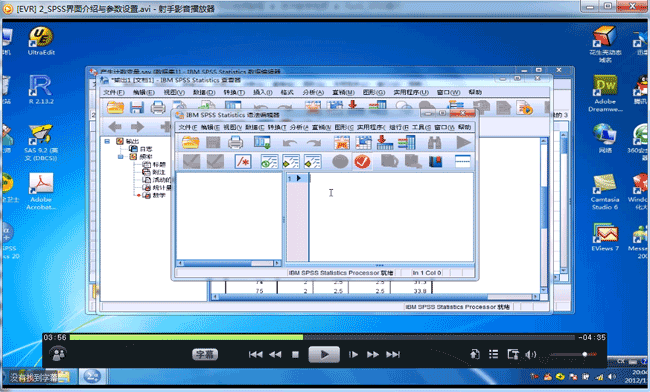Click the 字幕 subtitle button
This screenshot has height=392, width=650.
(205, 355)
